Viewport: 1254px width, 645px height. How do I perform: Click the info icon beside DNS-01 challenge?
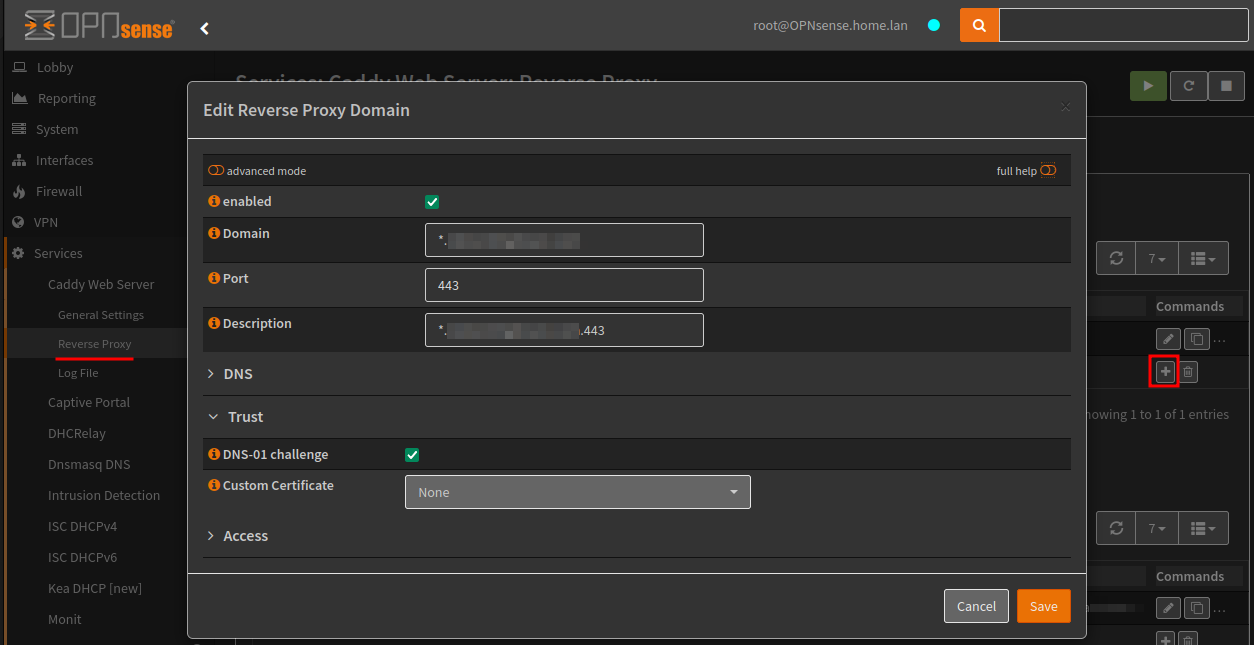click(x=213, y=454)
